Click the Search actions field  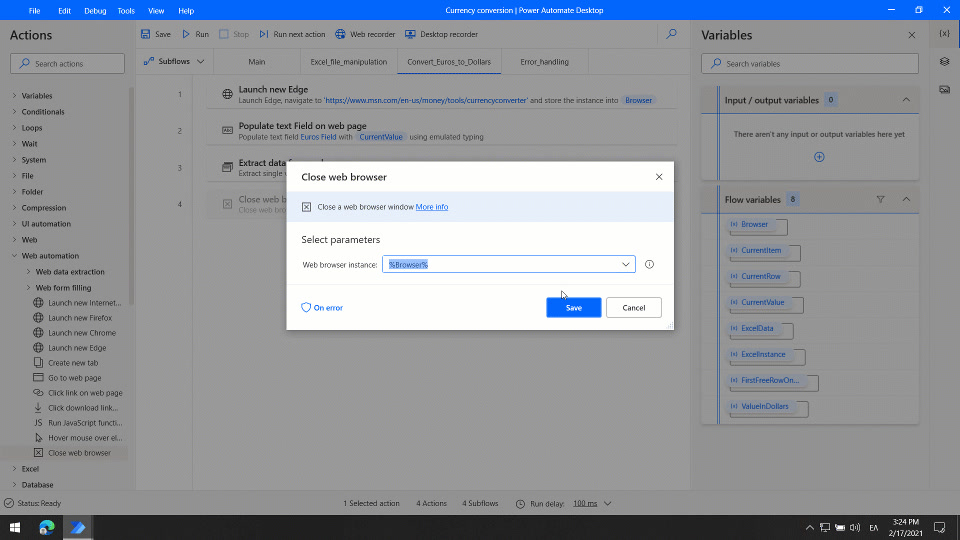coord(67,64)
